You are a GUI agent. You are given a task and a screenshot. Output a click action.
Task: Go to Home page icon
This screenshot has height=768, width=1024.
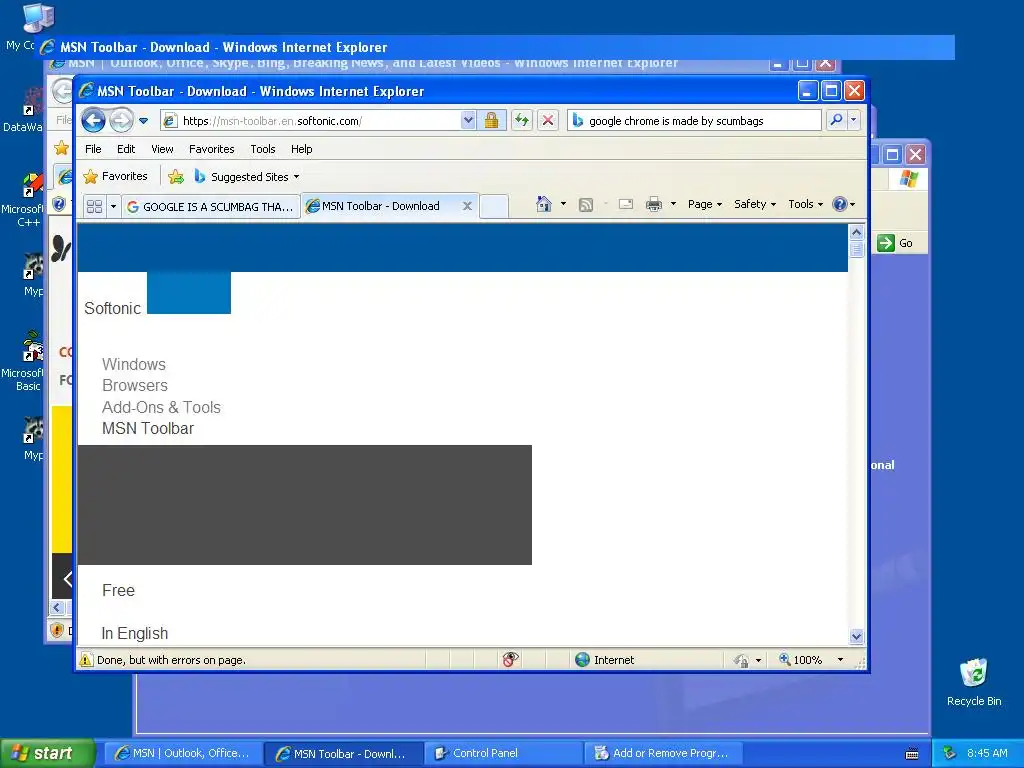pos(544,204)
